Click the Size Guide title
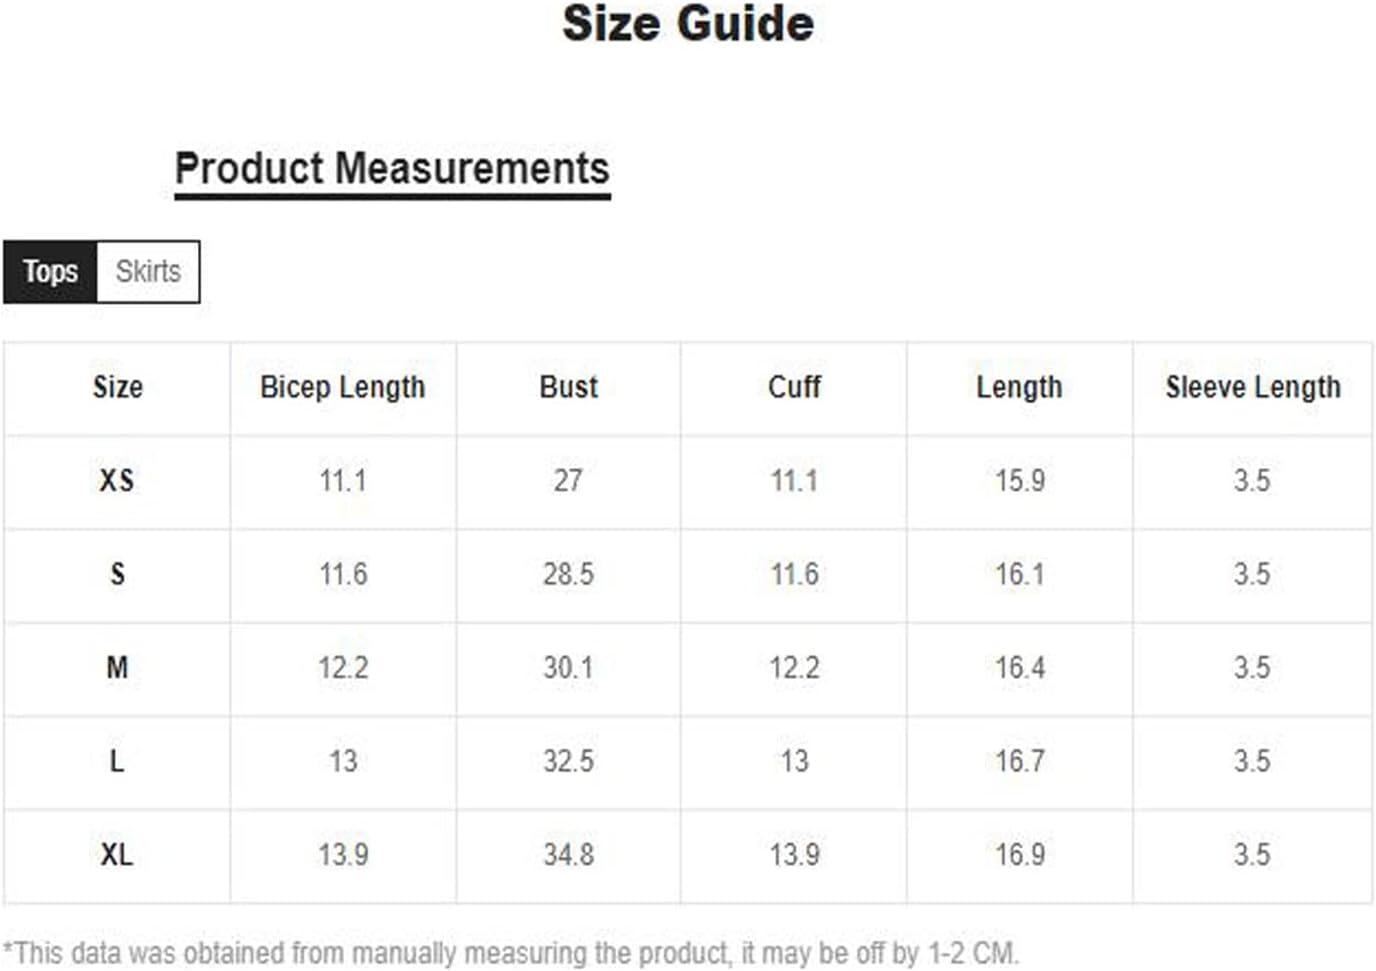1376x971 pixels. coord(688,24)
